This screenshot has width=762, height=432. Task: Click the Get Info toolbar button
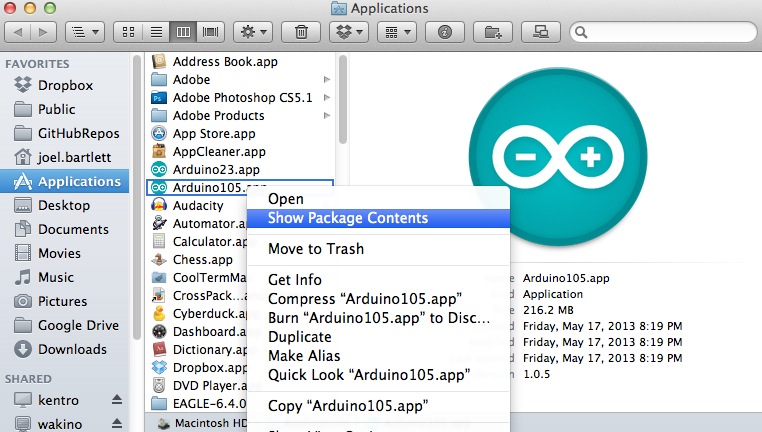pyautogui.click(x=445, y=33)
